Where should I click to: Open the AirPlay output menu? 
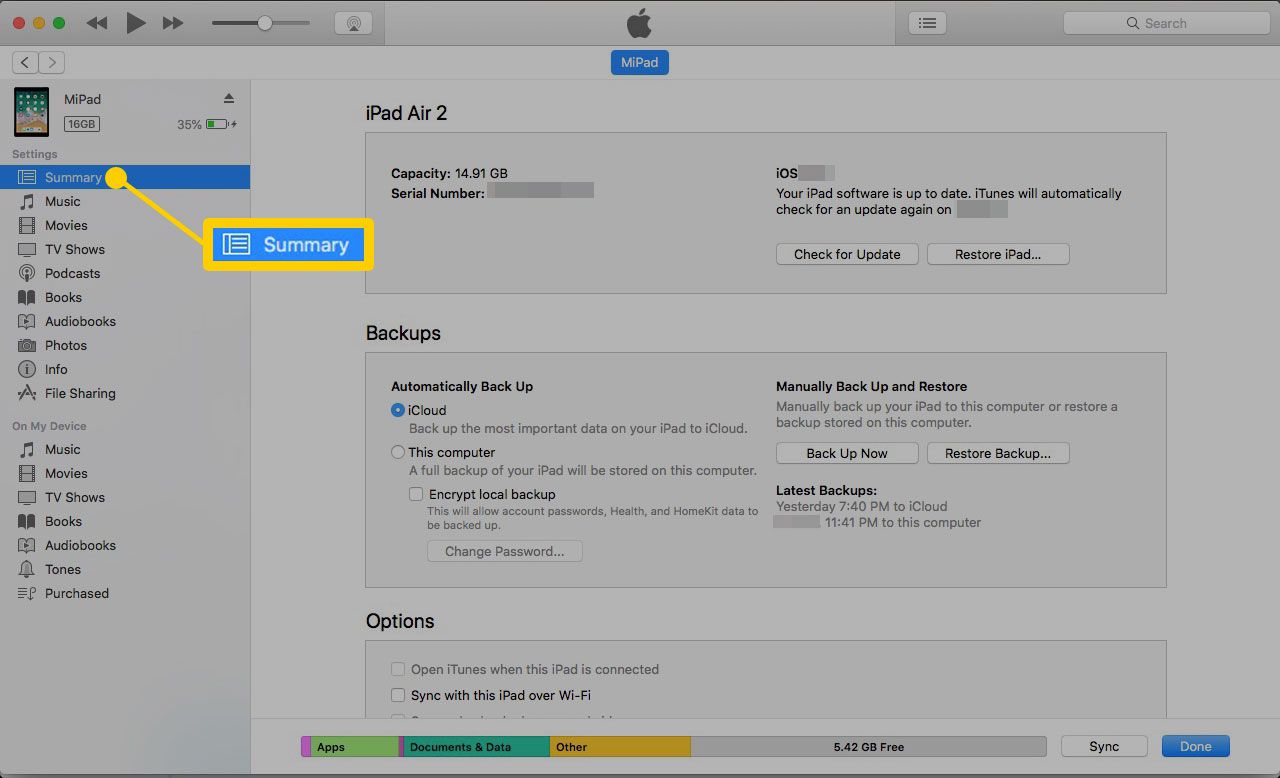coord(353,23)
